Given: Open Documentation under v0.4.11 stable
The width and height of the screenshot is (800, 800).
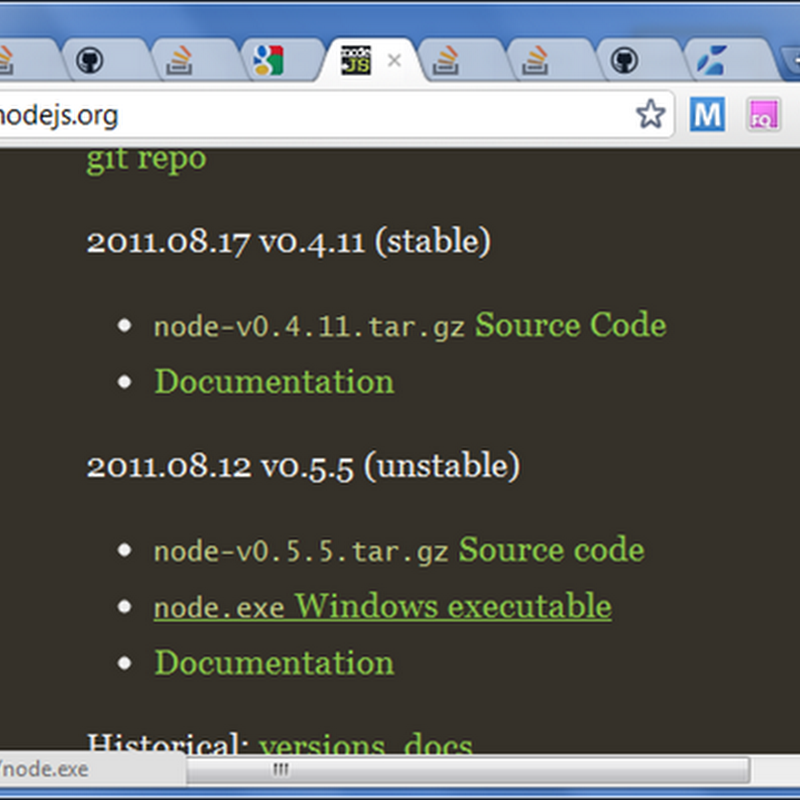Looking at the screenshot, I should coord(274,382).
